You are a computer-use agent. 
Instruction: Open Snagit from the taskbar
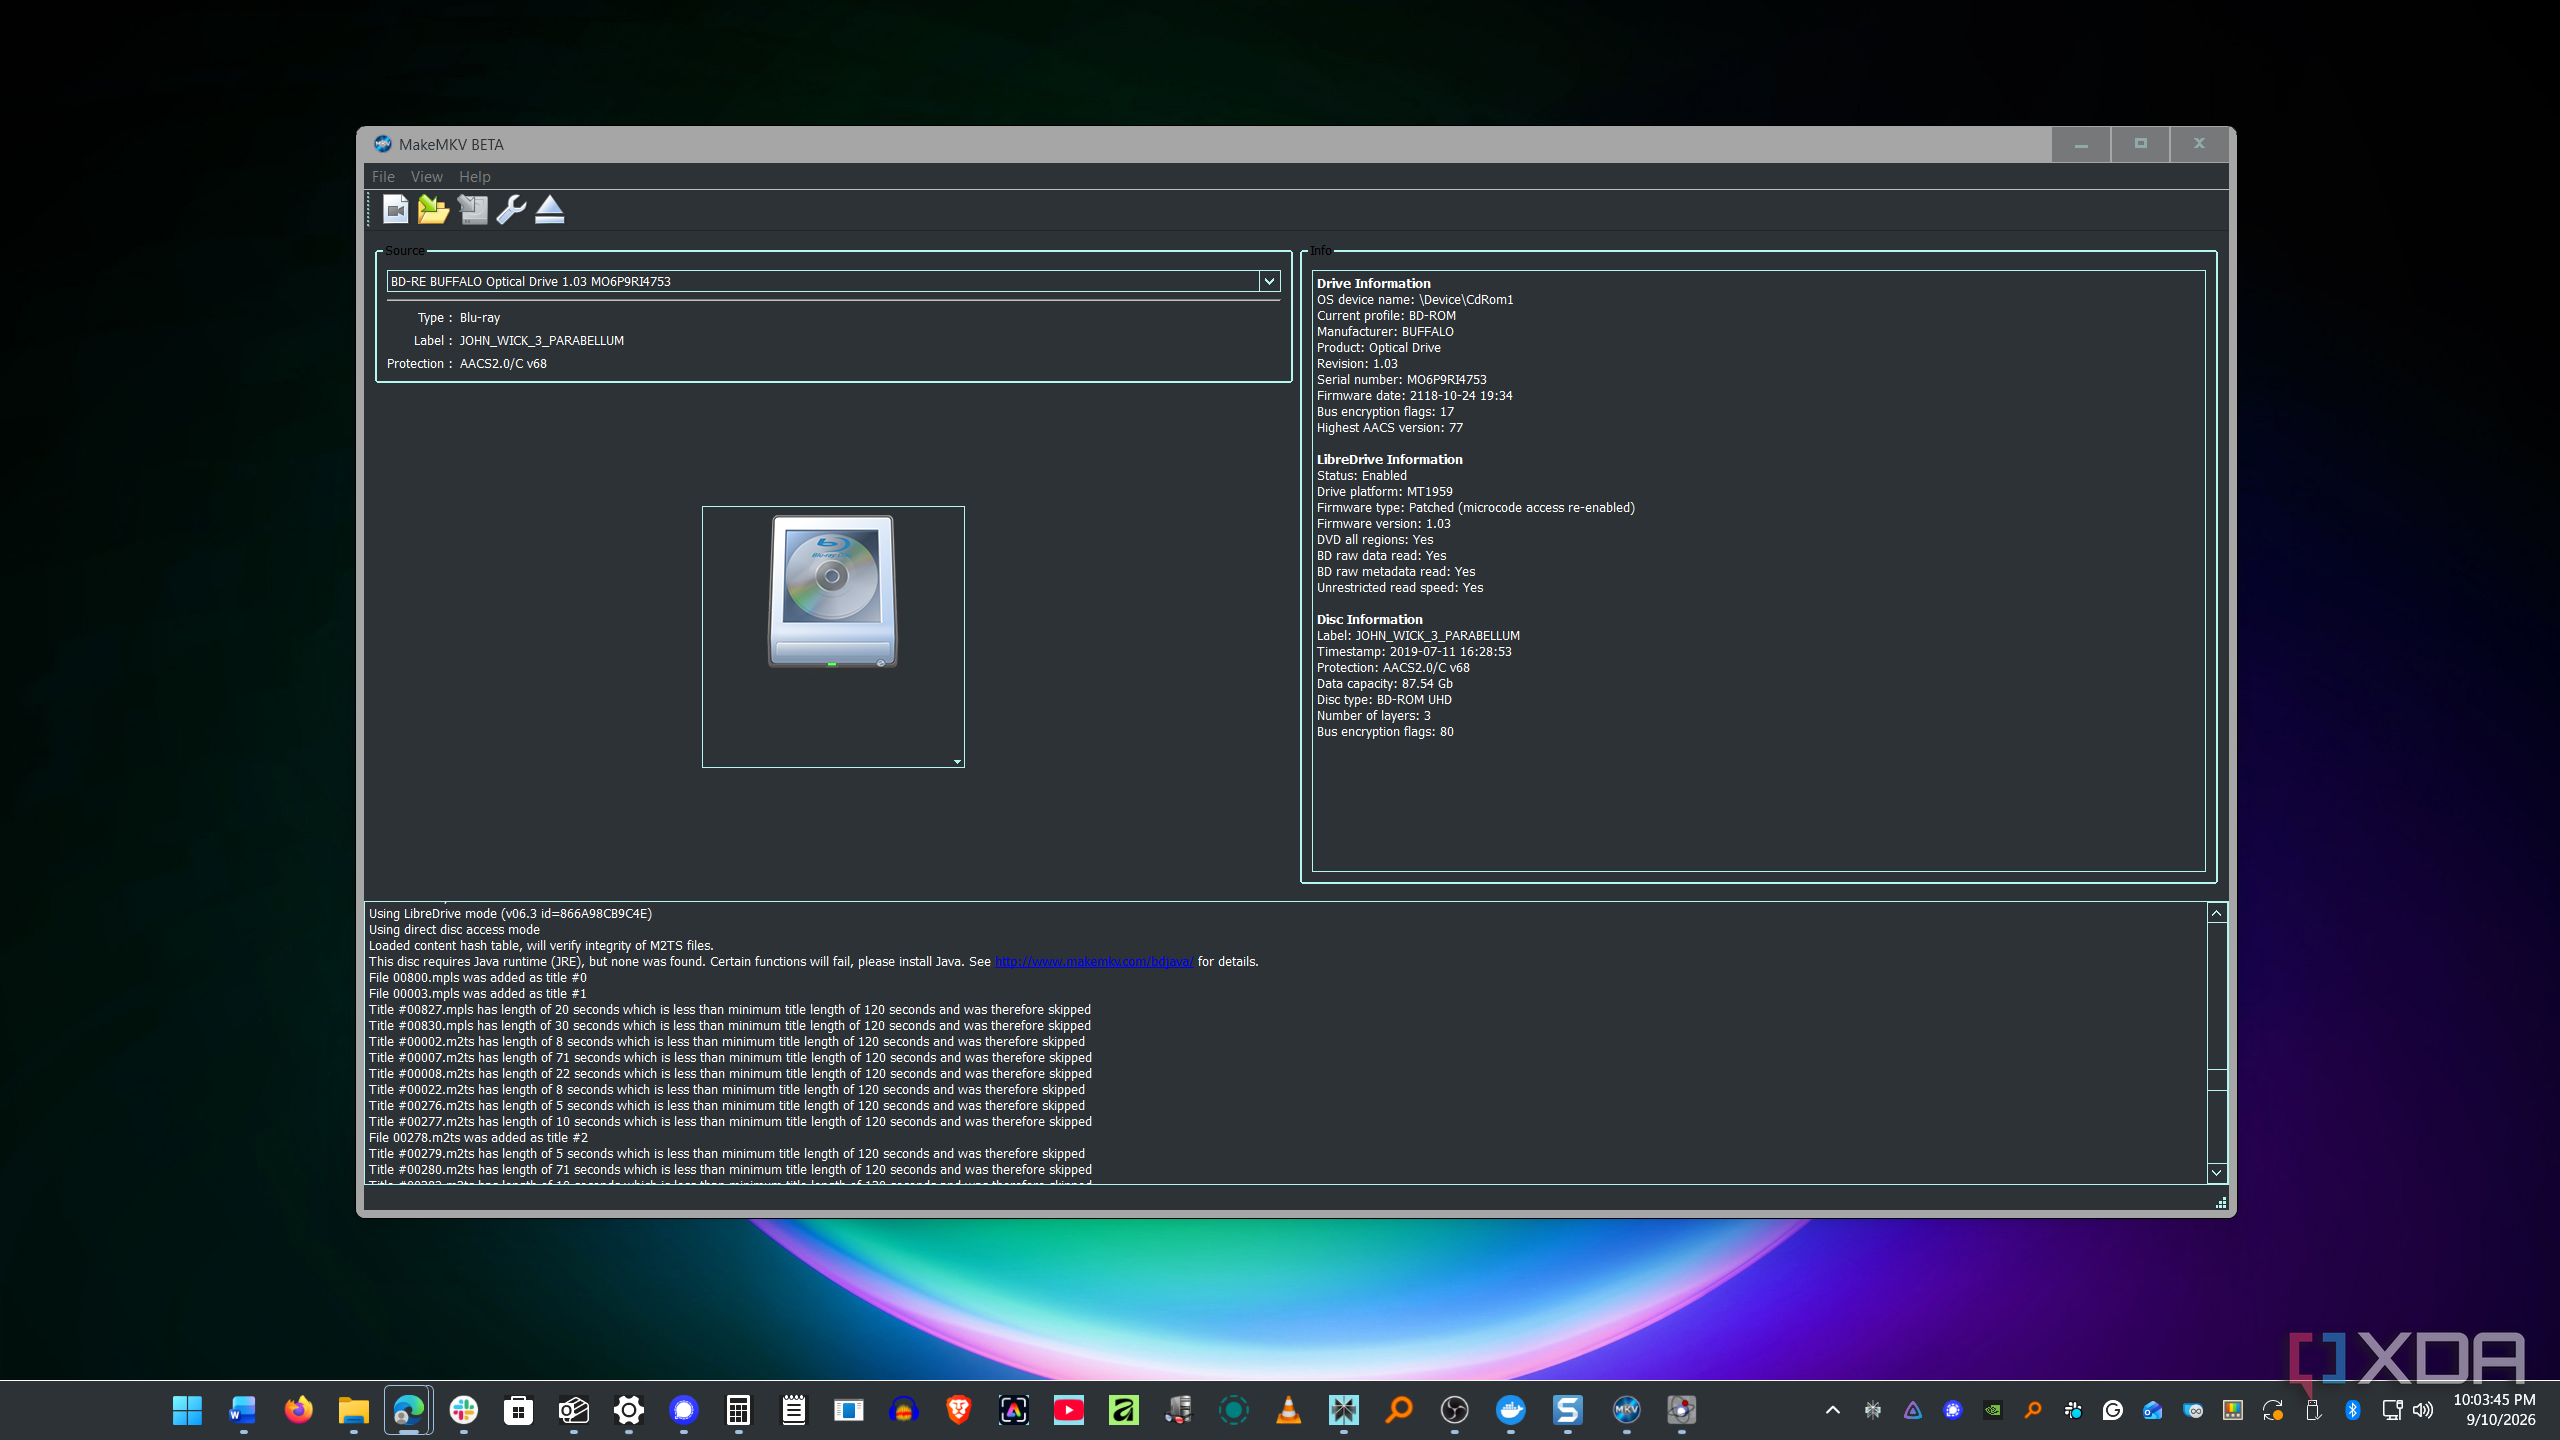coord(1567,1410)
